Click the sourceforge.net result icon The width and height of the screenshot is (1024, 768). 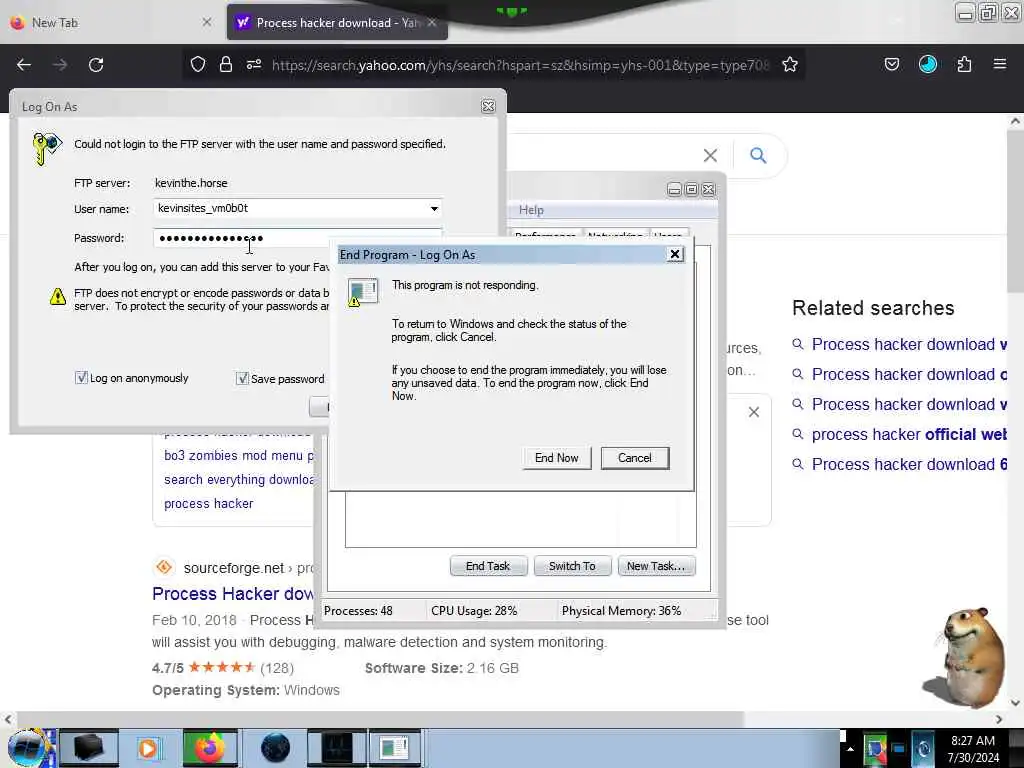point(164,567)
